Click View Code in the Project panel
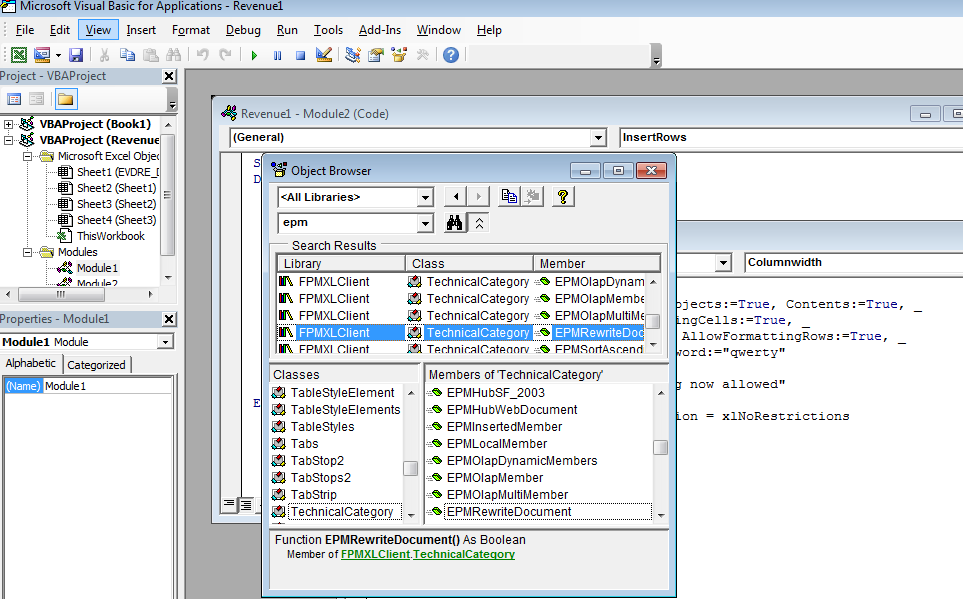 [x=14, y=99]
